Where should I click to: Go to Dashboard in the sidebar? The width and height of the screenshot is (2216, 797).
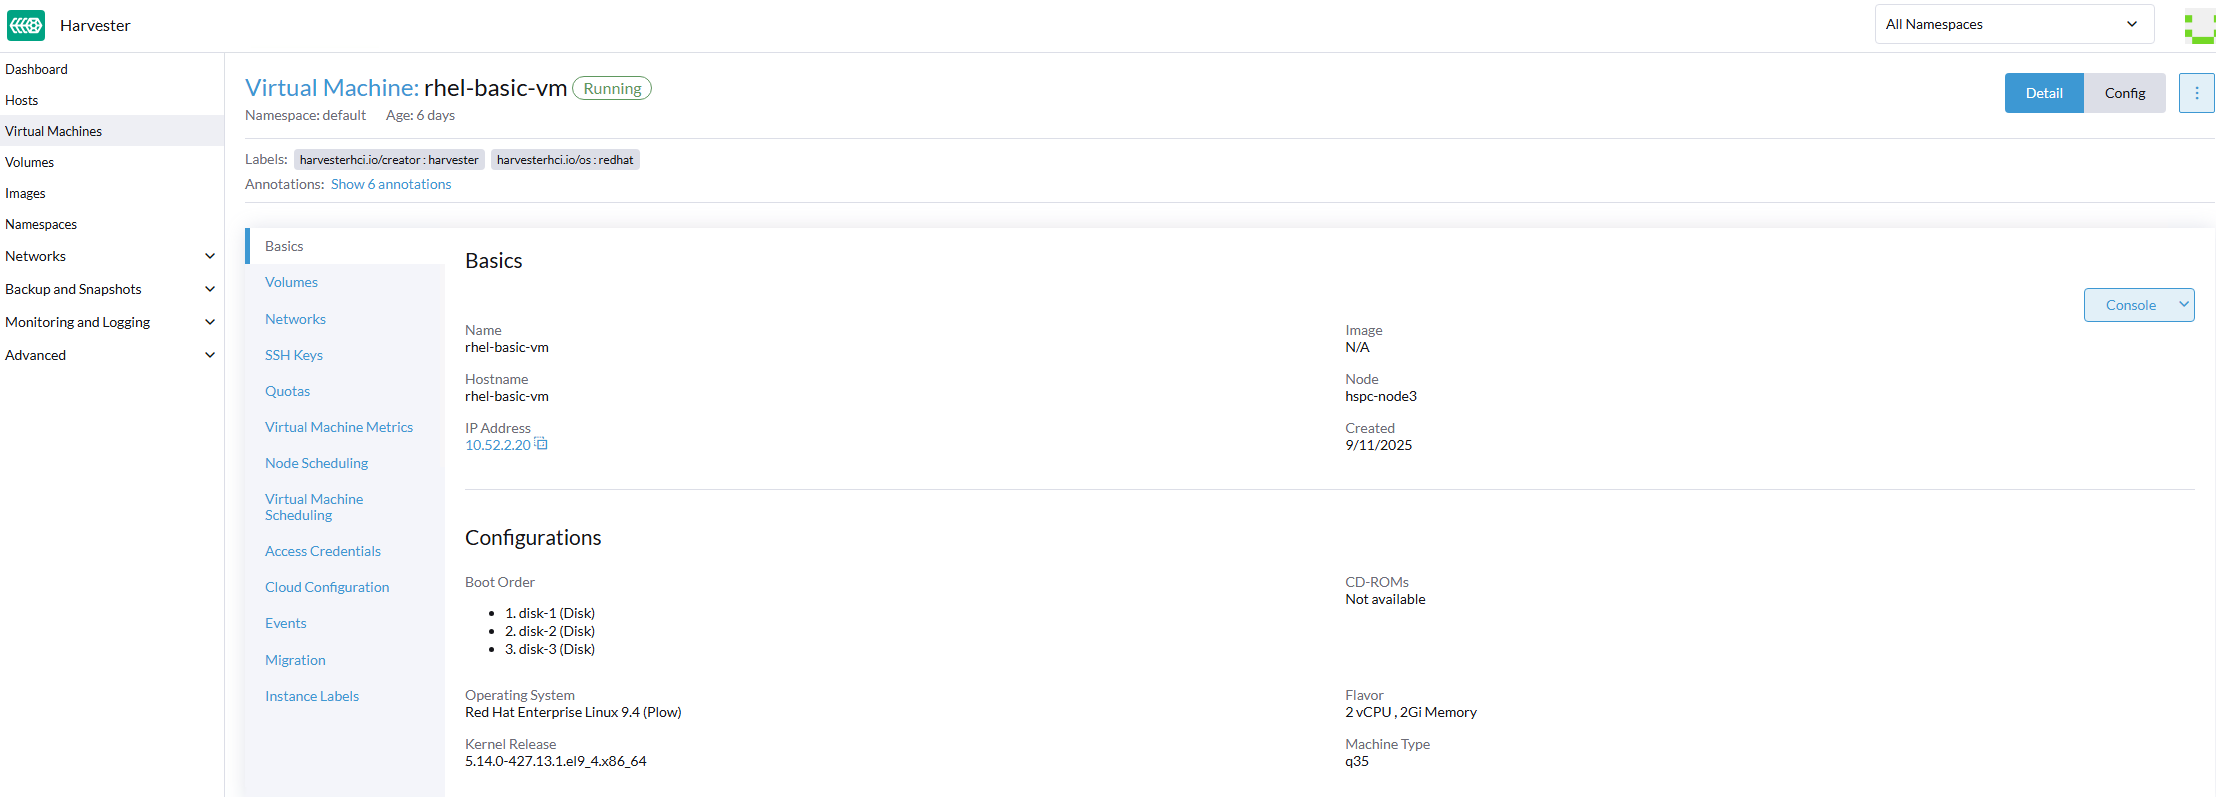tap(36, 69)
